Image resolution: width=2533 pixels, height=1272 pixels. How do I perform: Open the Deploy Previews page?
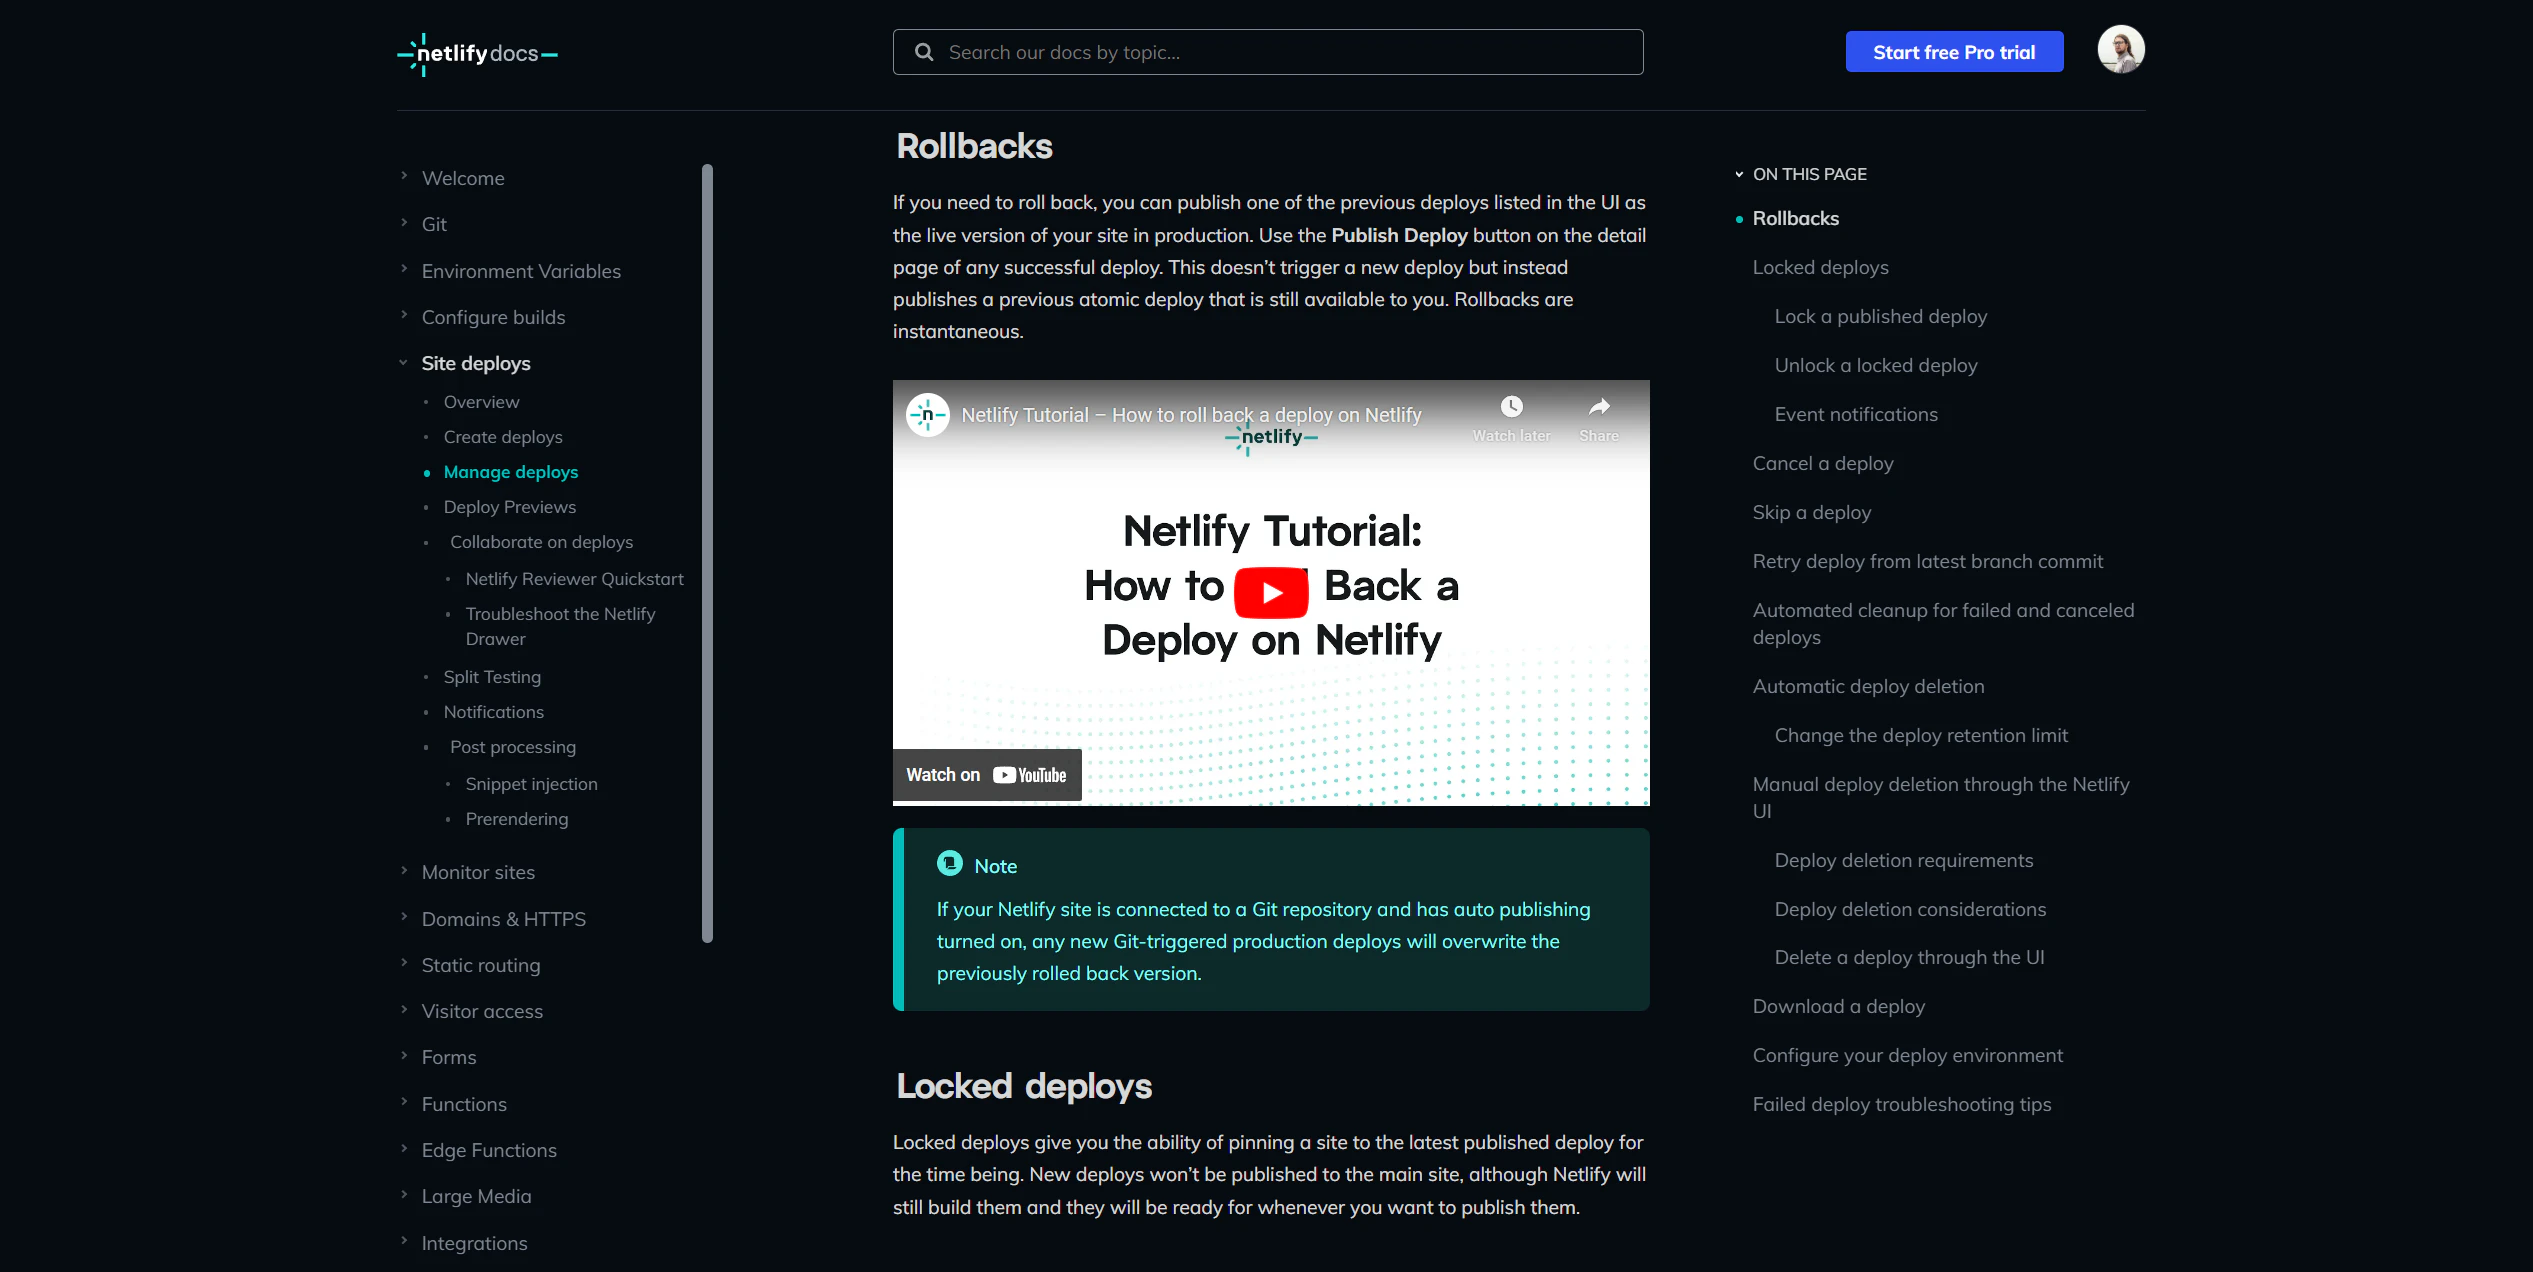(510, 507)
